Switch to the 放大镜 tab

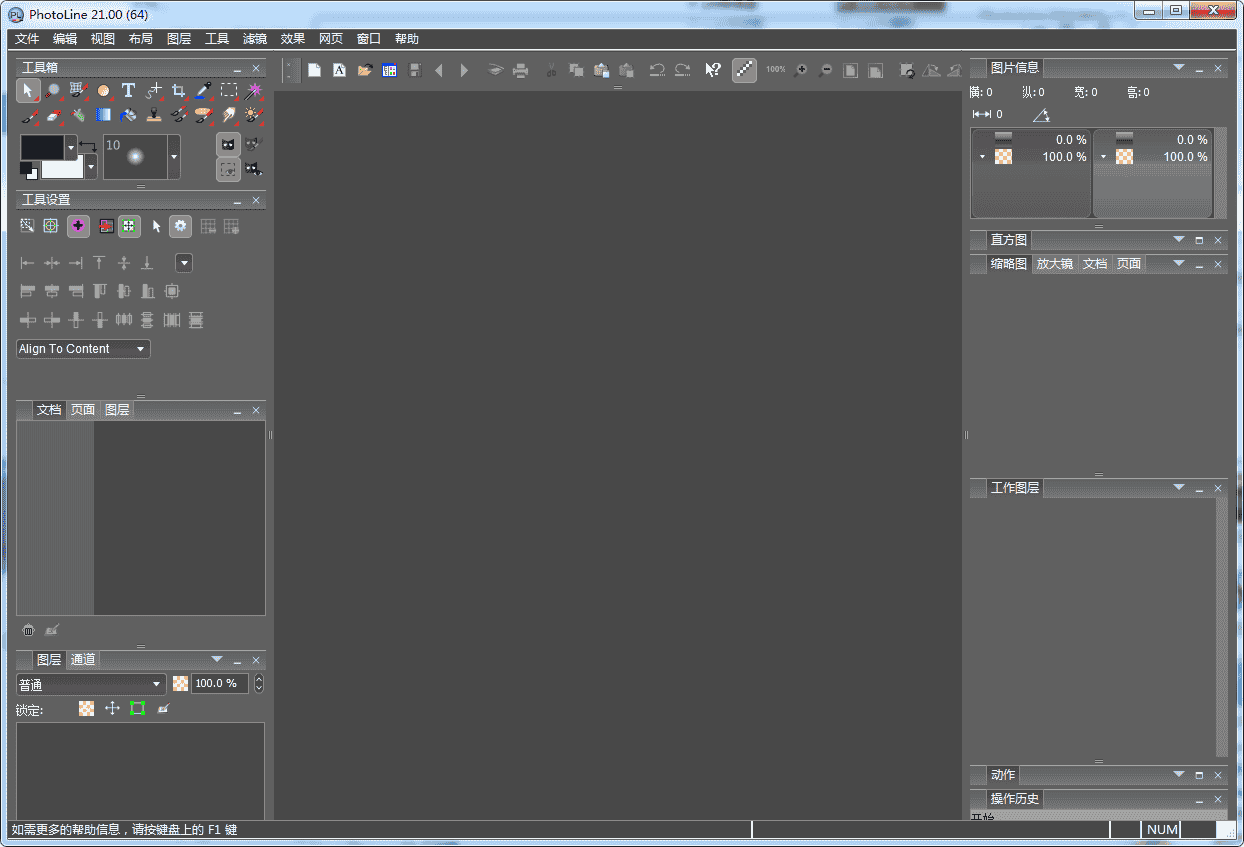(1054, 264)
